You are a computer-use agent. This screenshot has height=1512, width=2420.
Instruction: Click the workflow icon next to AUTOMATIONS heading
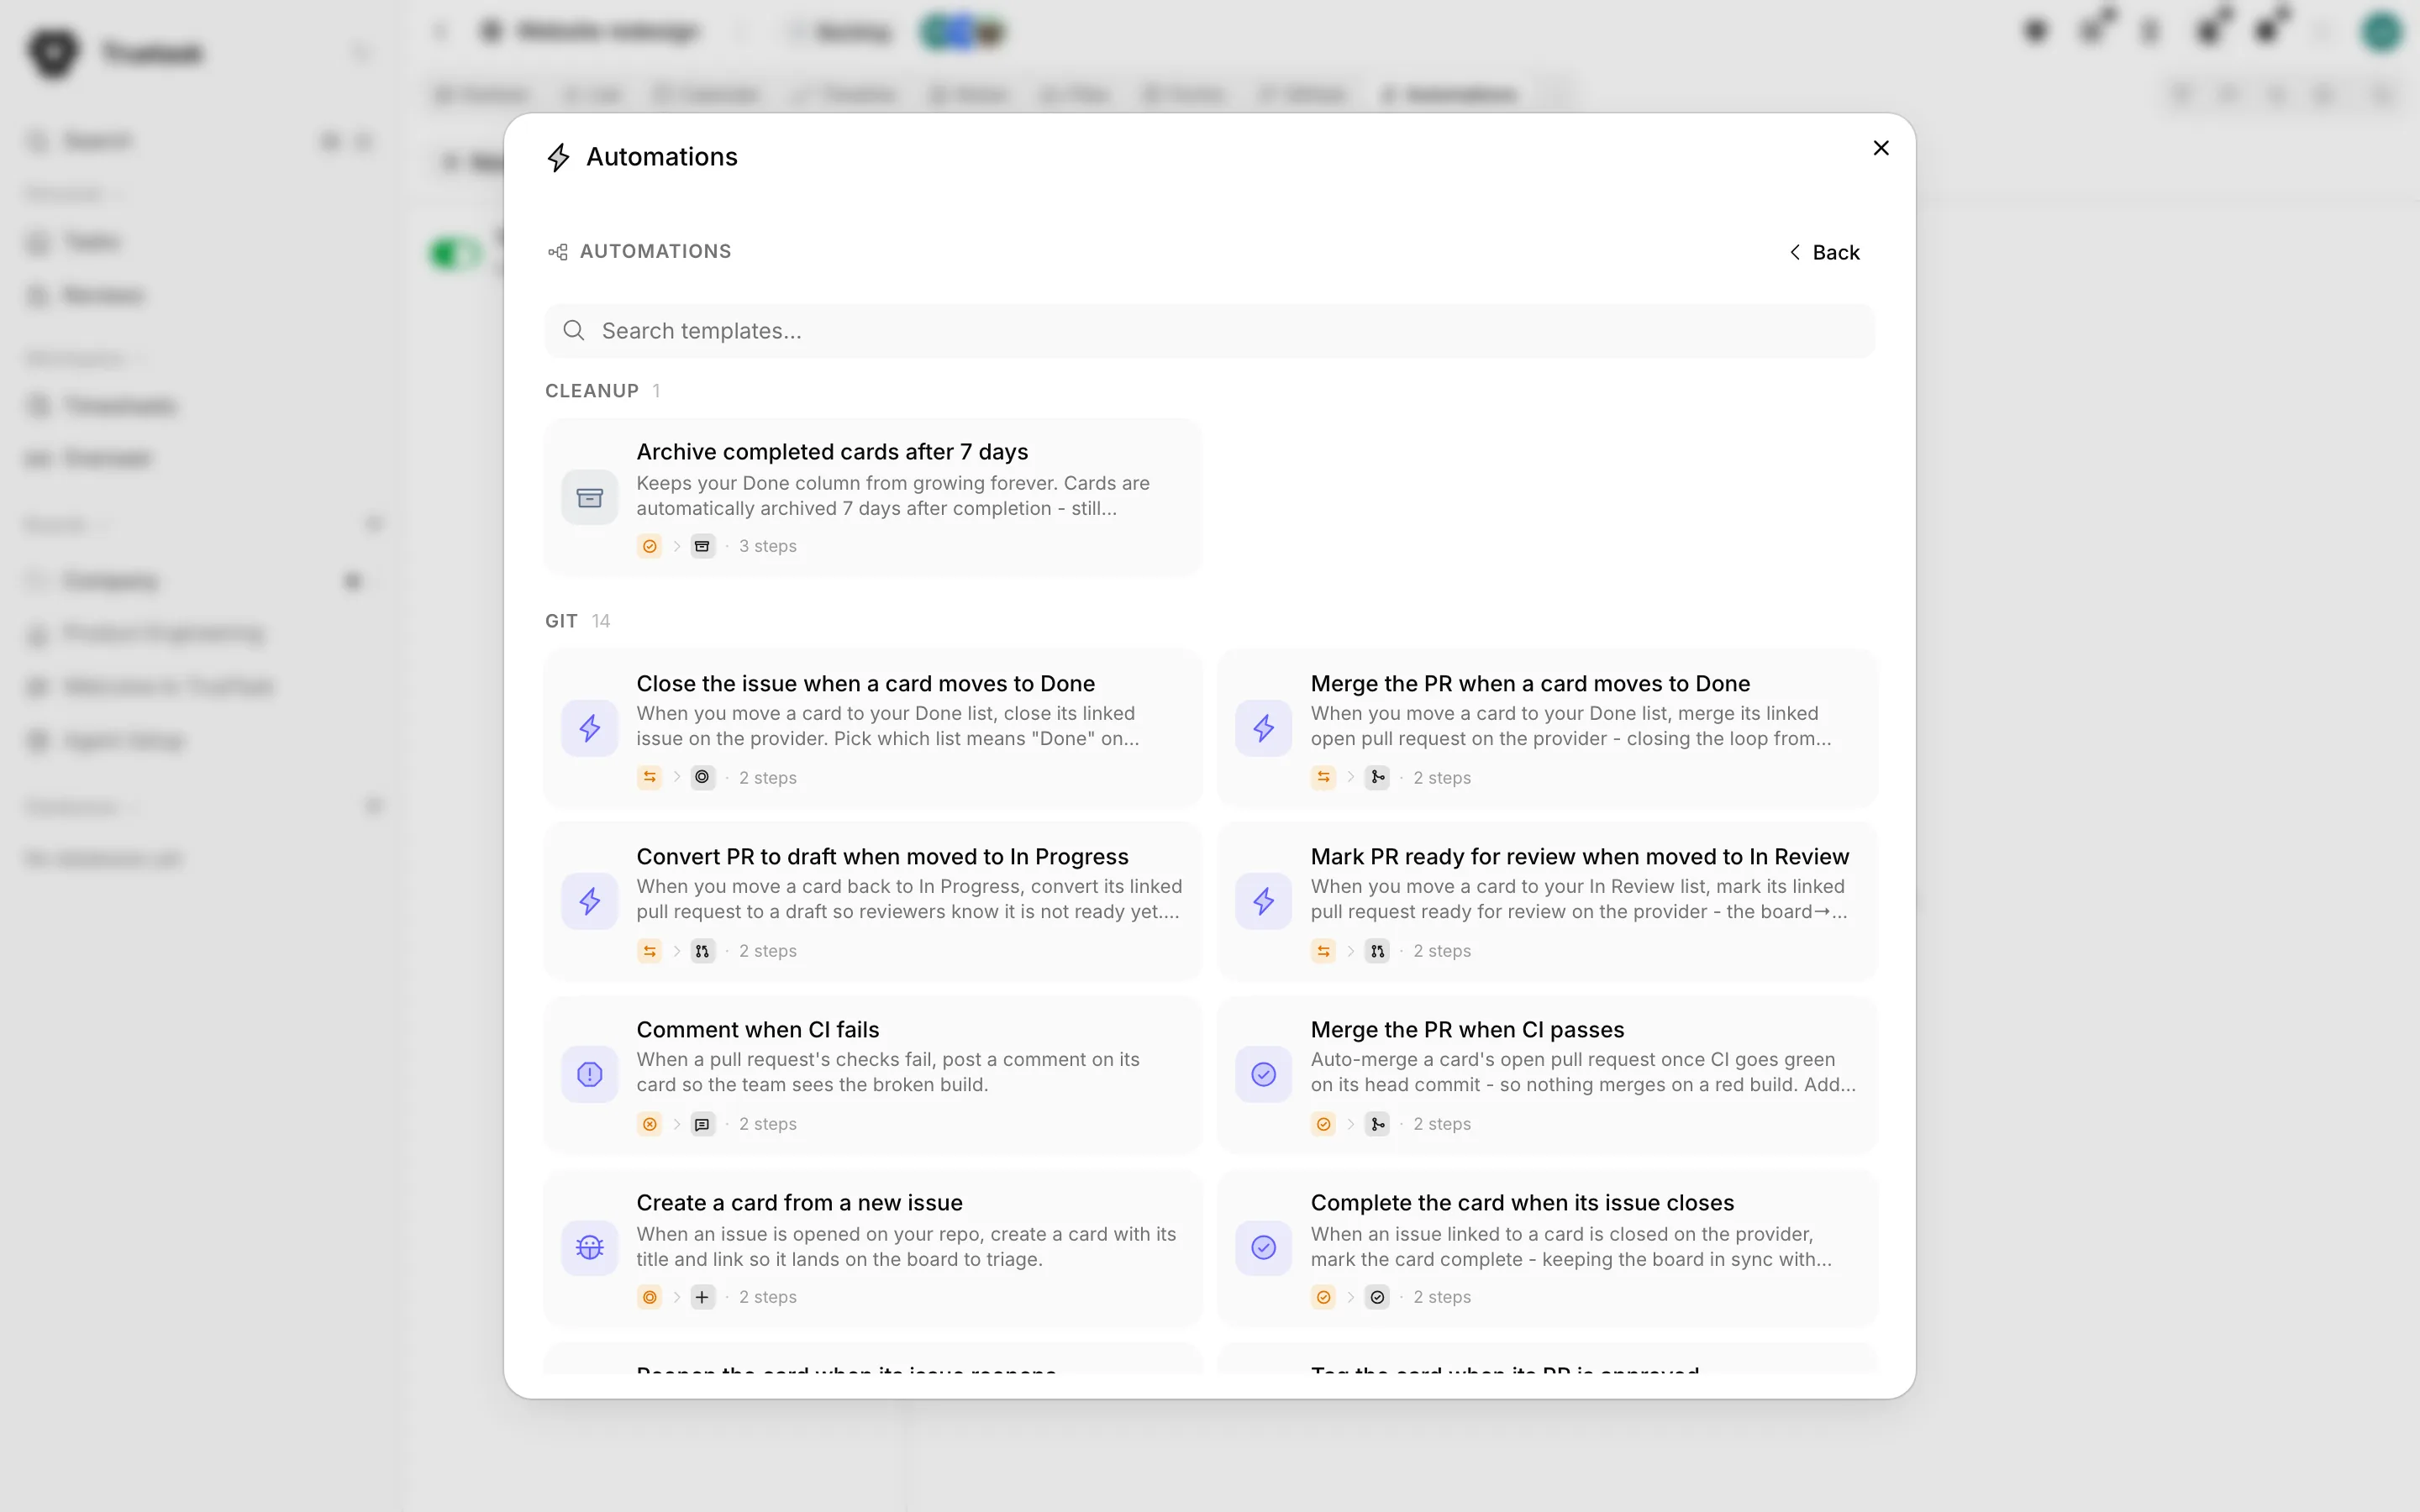pyautogui.click(x=558, y=252)
